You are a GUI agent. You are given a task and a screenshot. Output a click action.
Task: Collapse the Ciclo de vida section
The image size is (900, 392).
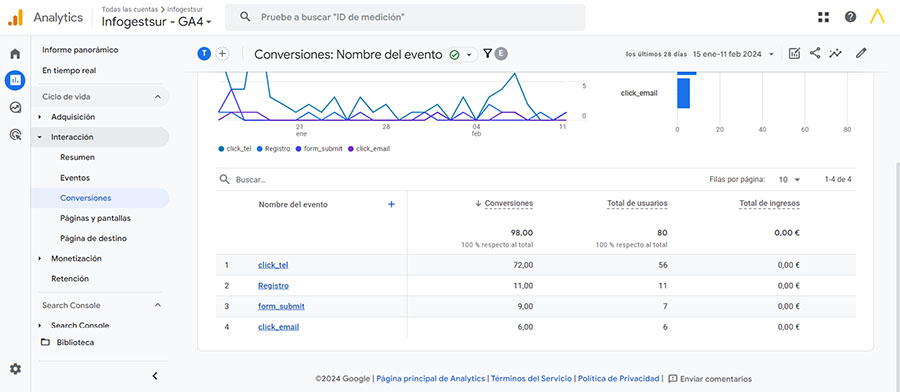[158, 97]
